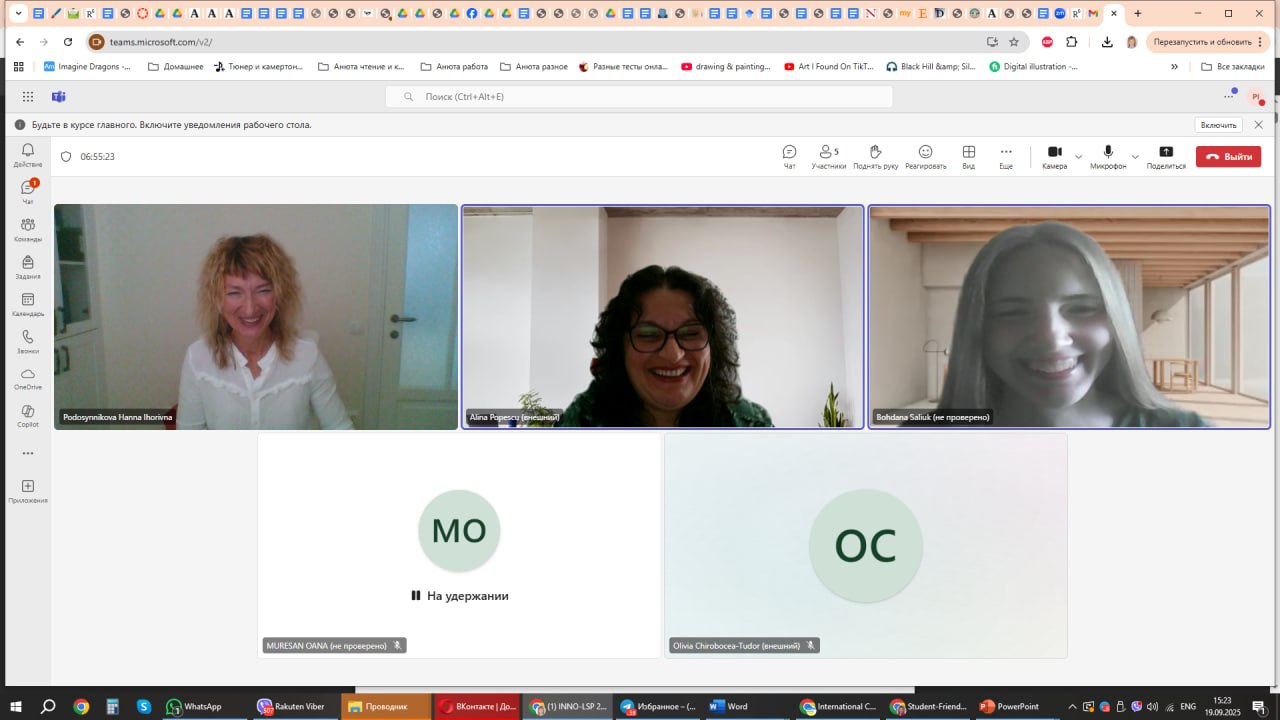Open the Reactions menu
This screenshot has height=720, width=1280.
(925, 156)
